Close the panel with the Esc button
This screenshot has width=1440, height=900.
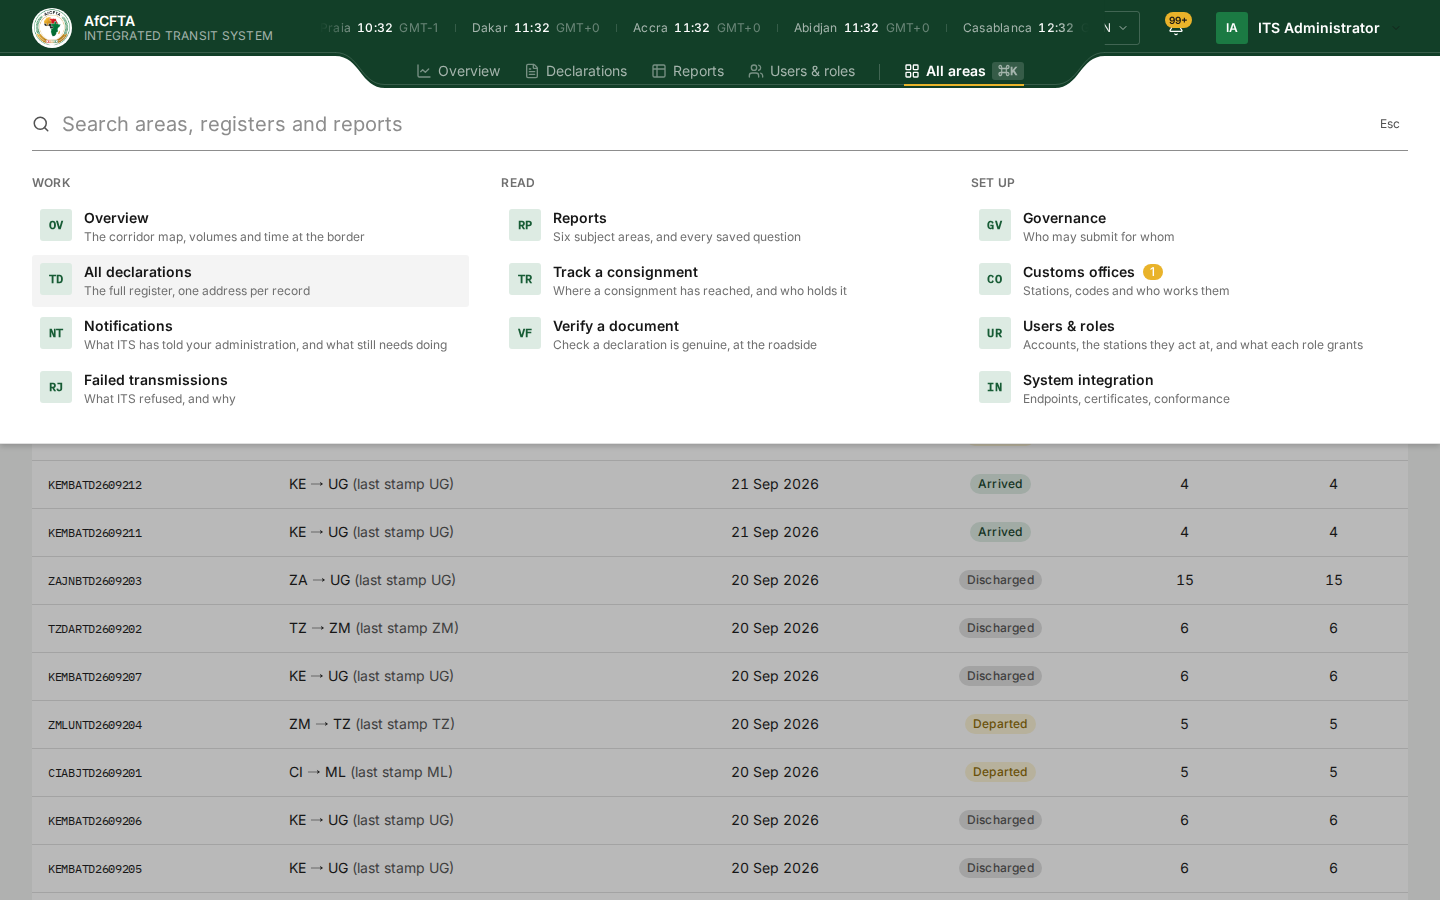[1390, 124]
